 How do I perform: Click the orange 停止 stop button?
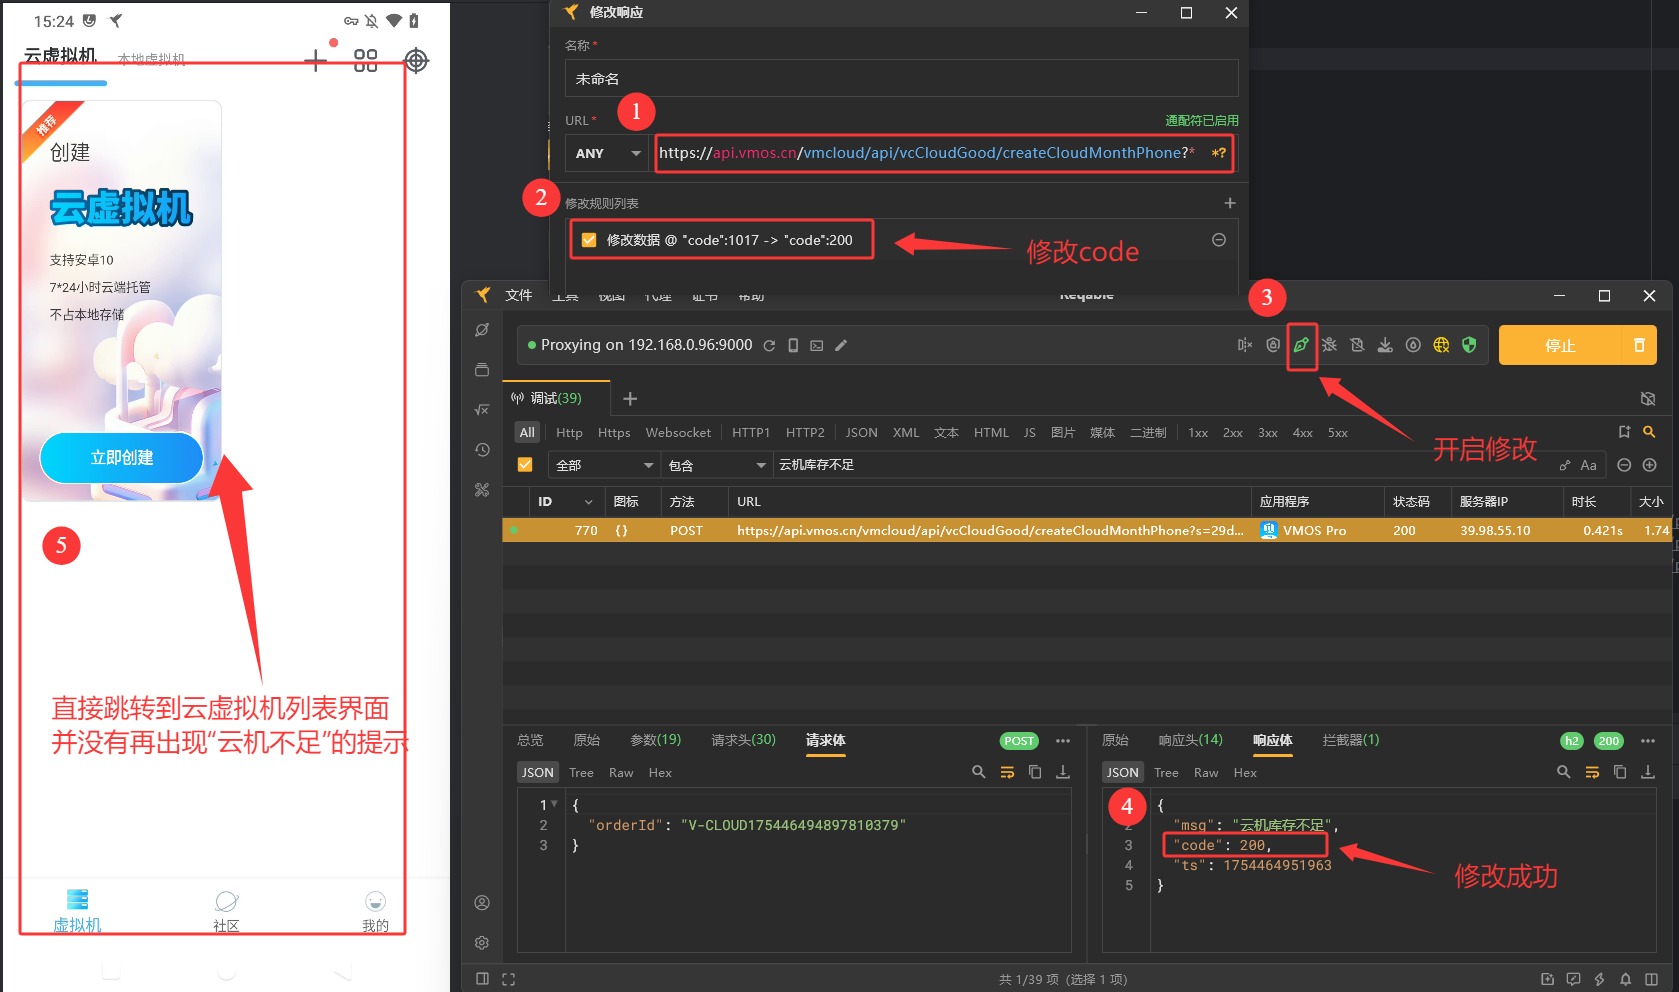pyautogui.click(x=1560, y=345)
